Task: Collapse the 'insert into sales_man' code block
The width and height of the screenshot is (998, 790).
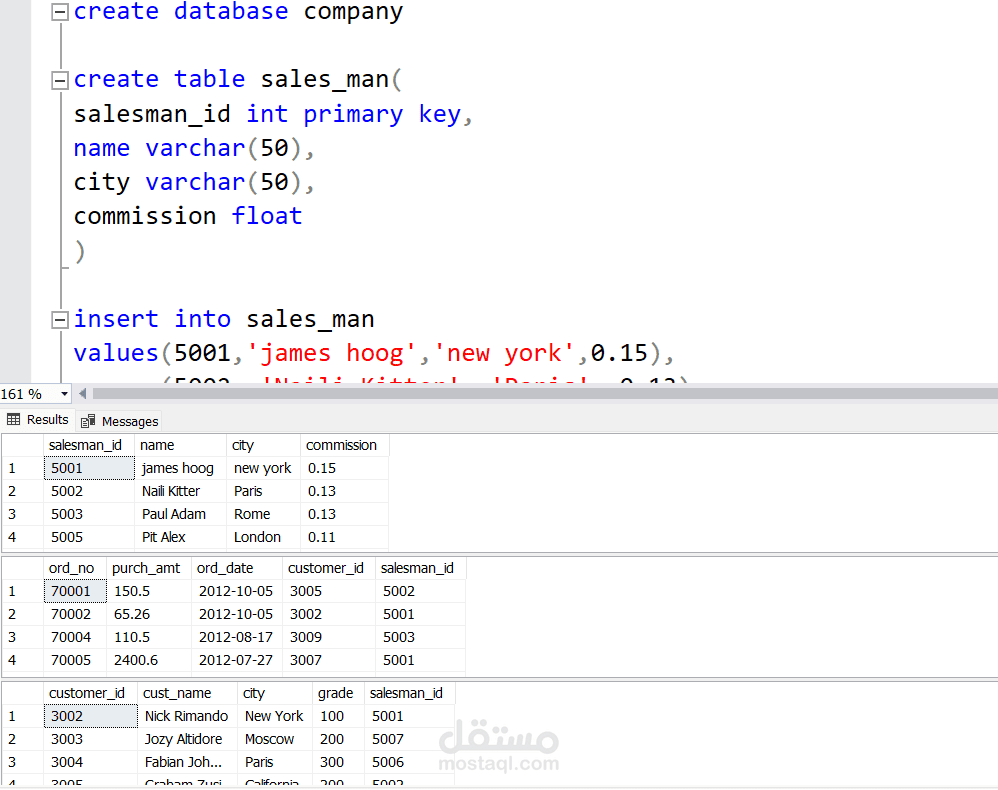Action: pos(60,320)
